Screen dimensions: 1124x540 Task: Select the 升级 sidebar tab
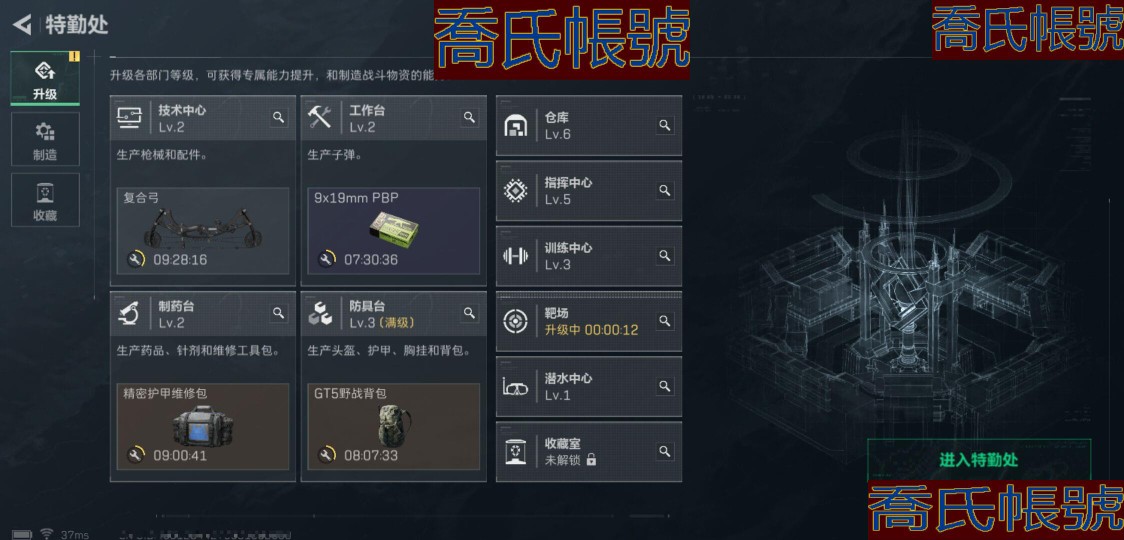pos(45,79)
